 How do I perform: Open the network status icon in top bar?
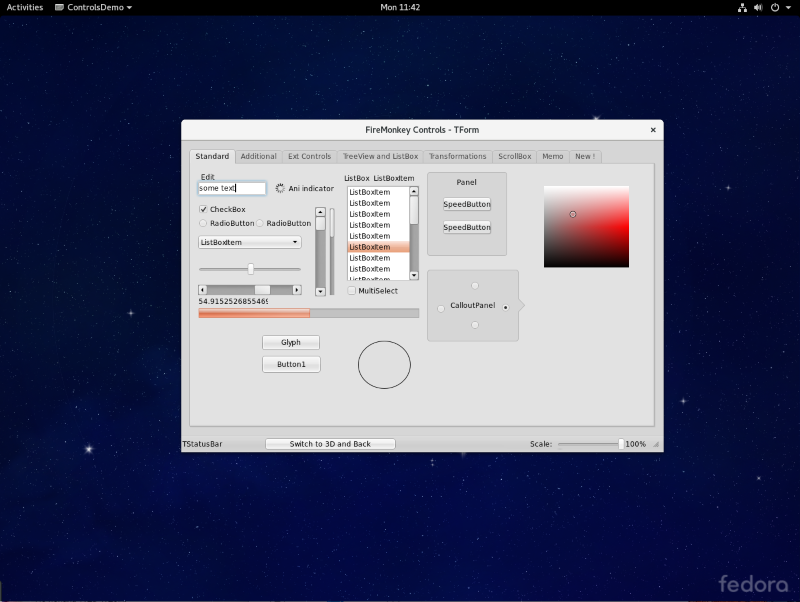pos(742,7)
